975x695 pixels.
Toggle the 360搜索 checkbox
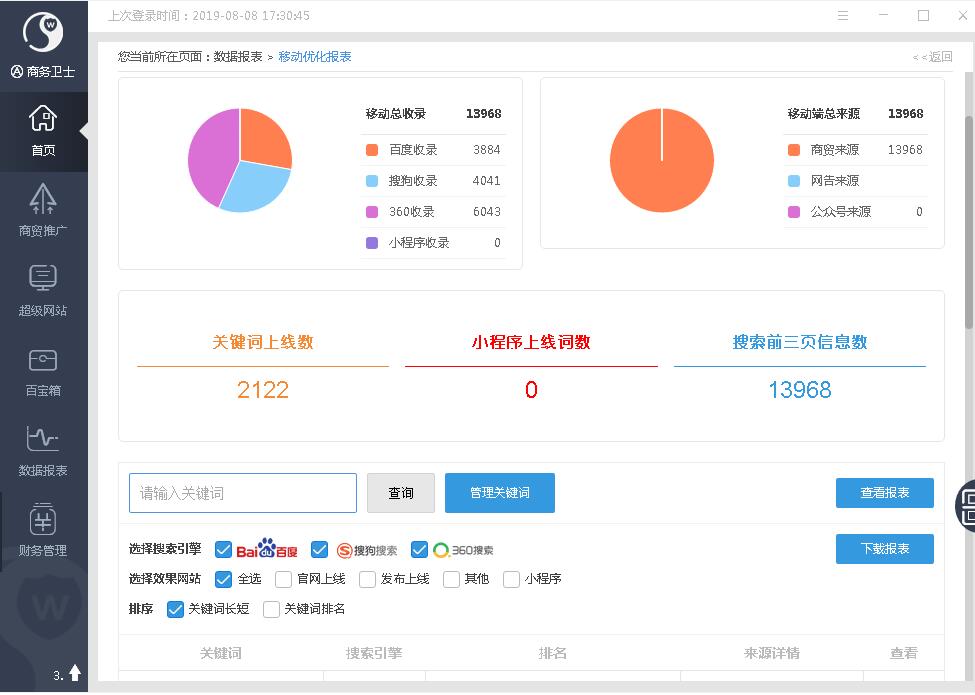(420, 550)
